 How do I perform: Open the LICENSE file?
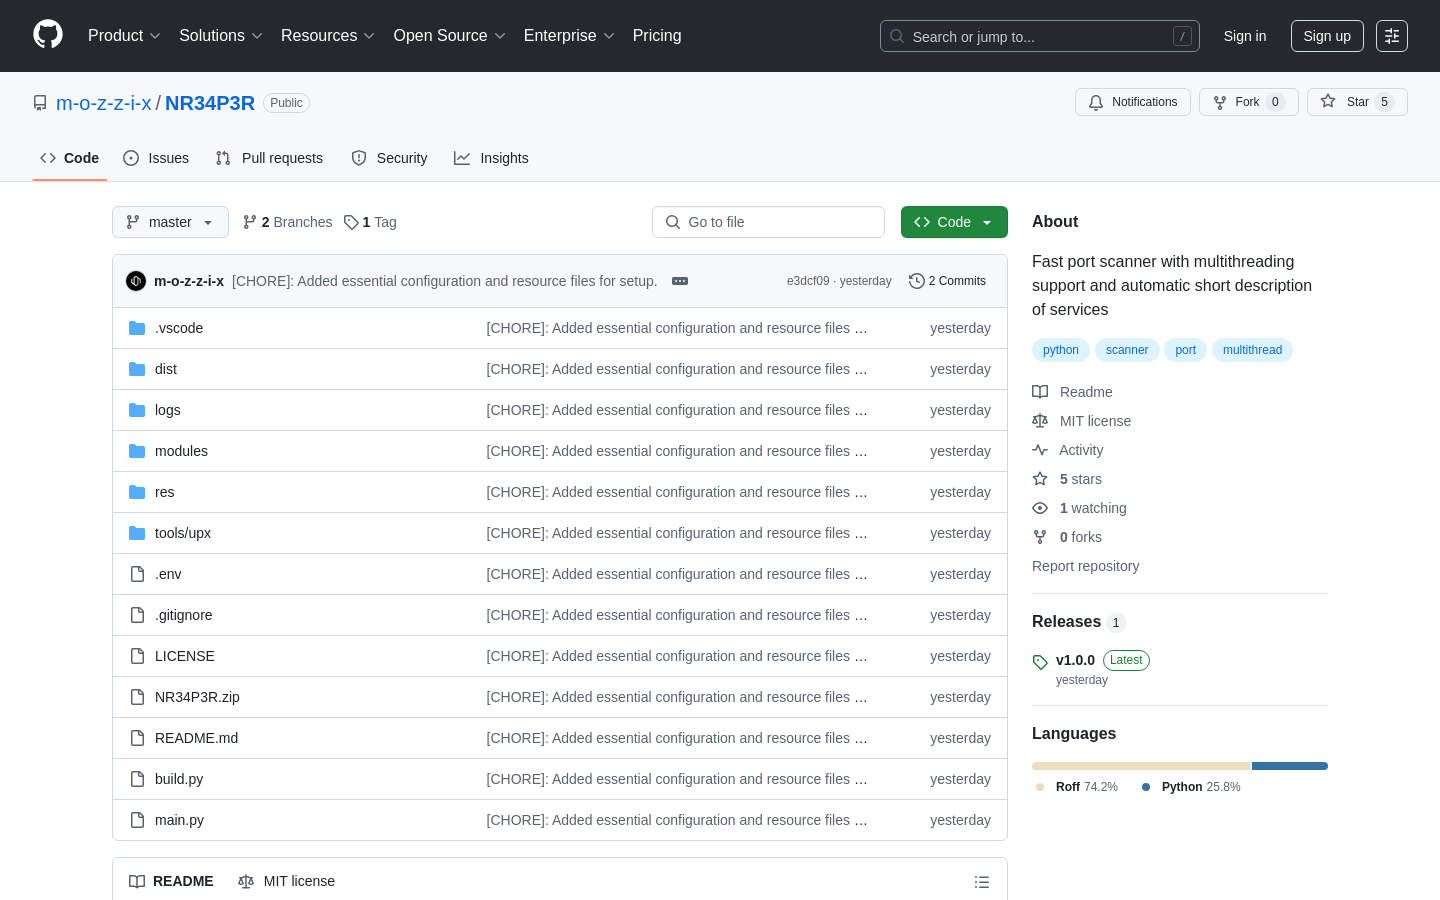pos(185,656)
